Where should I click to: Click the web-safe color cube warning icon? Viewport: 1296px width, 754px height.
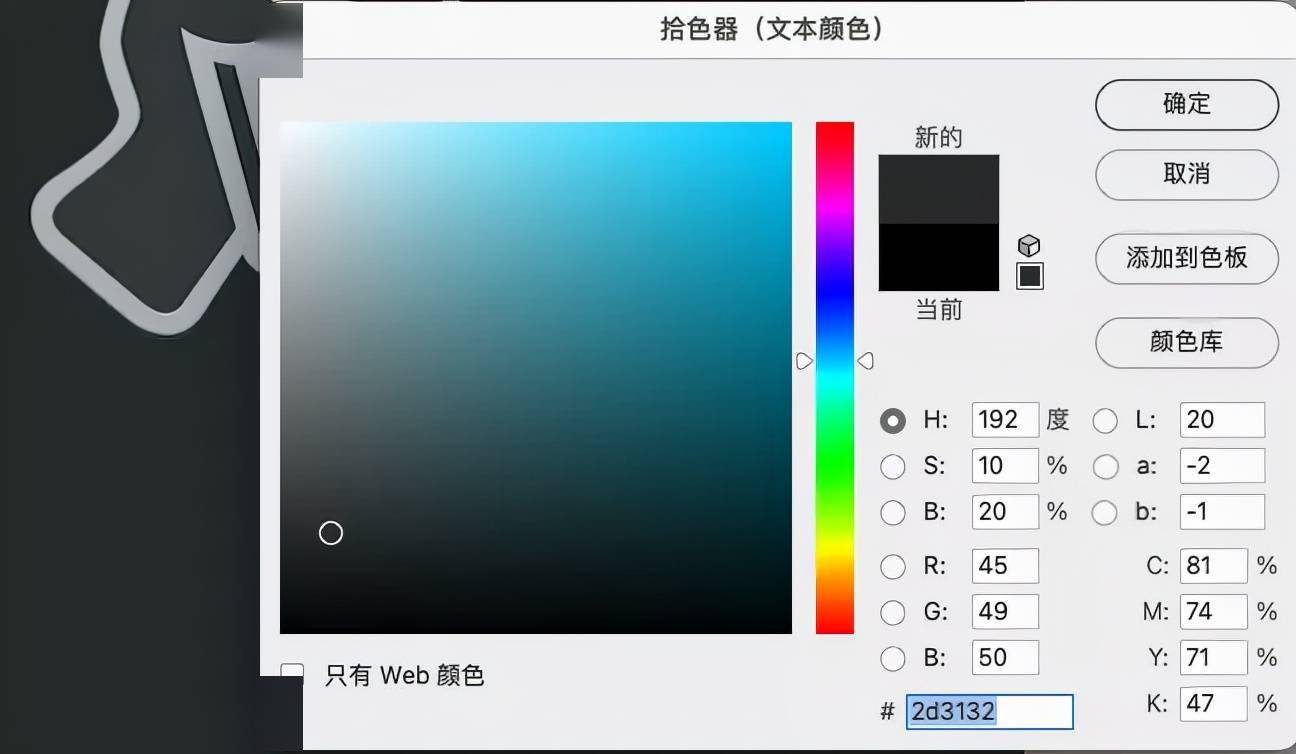[x=1029, y=245]
